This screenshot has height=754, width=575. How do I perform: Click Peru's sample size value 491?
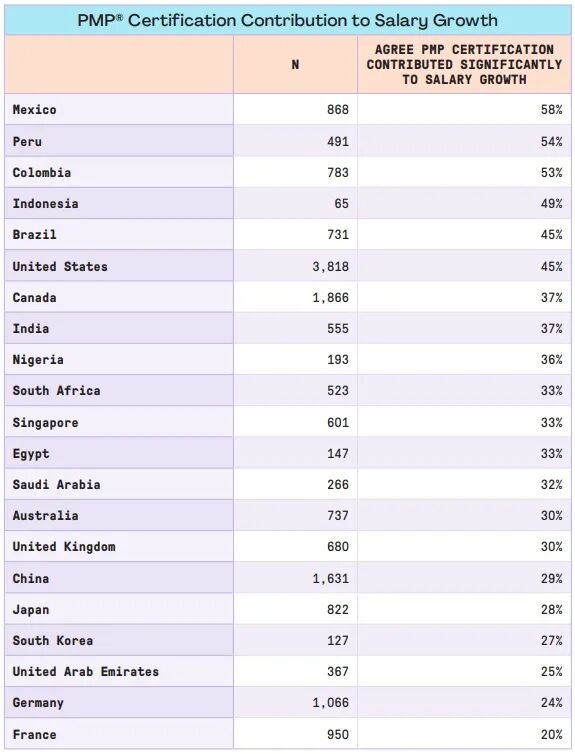(x=338, y=141)
